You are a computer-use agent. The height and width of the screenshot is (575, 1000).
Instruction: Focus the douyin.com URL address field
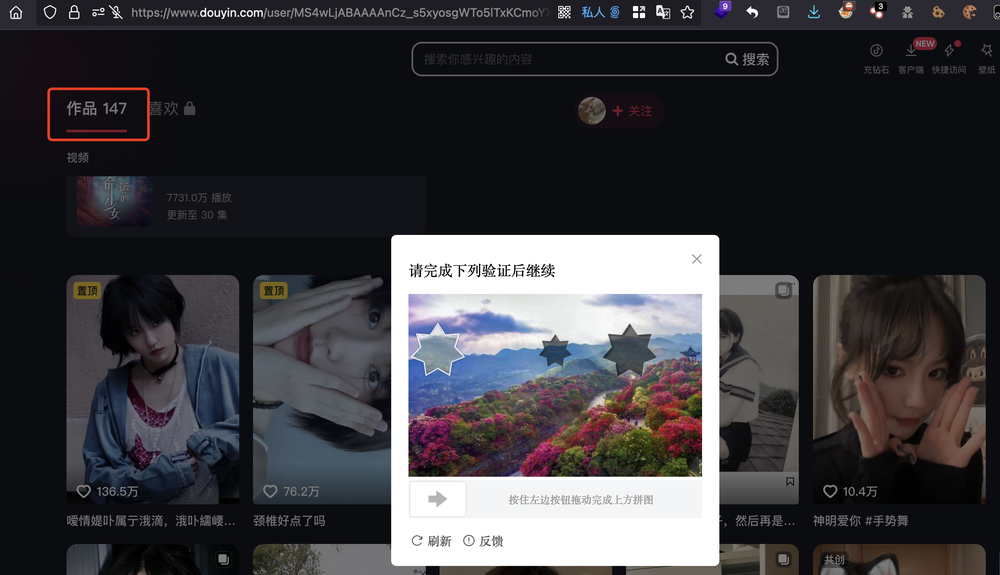point(338,12)
